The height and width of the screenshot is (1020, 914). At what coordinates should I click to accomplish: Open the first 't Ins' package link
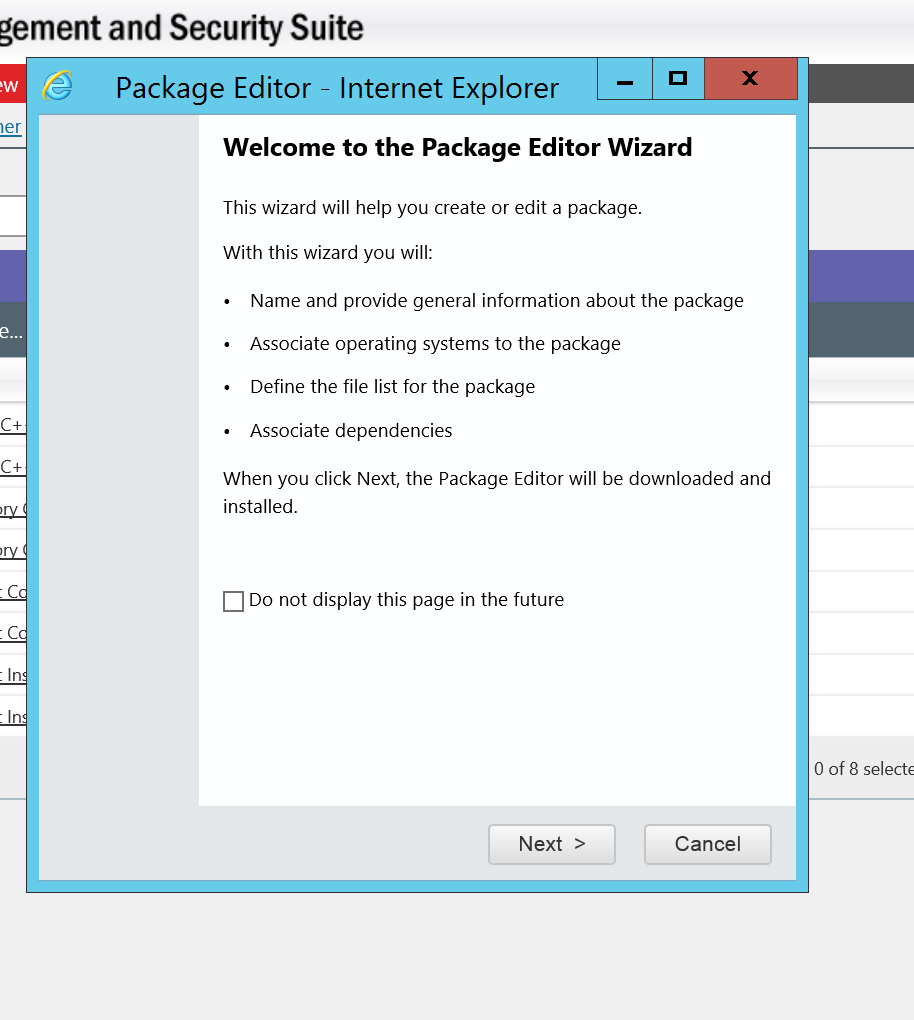coord(13,675)
